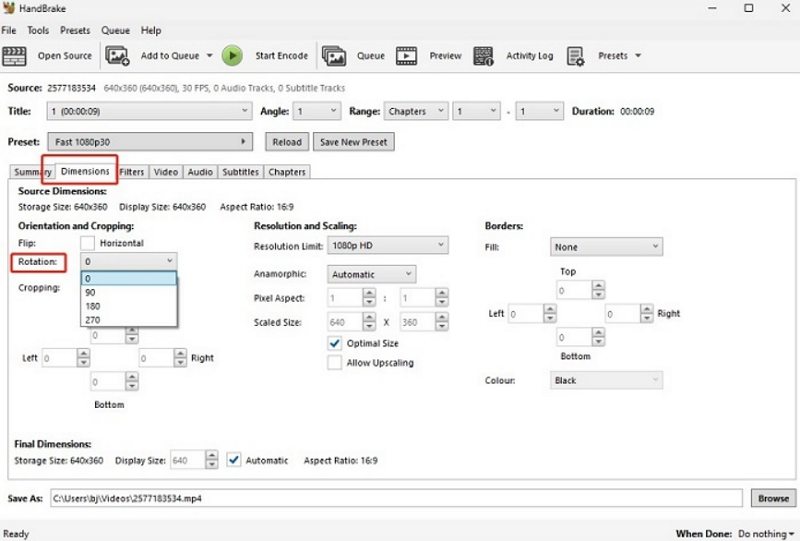Enable the Allow Upscaling checkbox
This screenshot has width=800, height=541.
coord(335,362)
